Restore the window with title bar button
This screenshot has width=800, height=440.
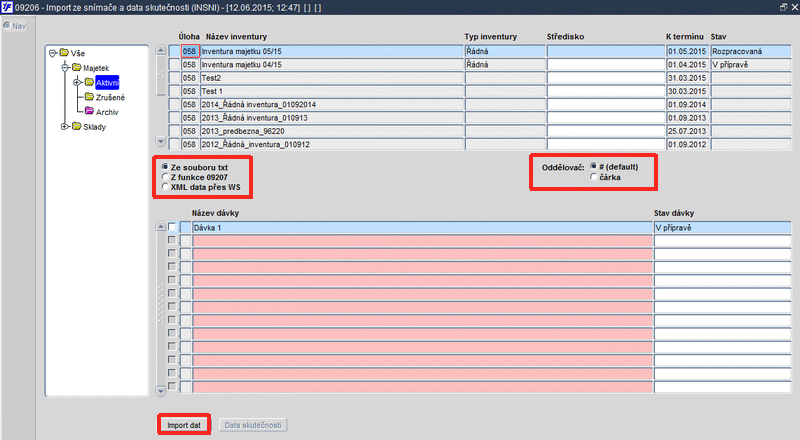pyautogui.click(x=783, y=7)
